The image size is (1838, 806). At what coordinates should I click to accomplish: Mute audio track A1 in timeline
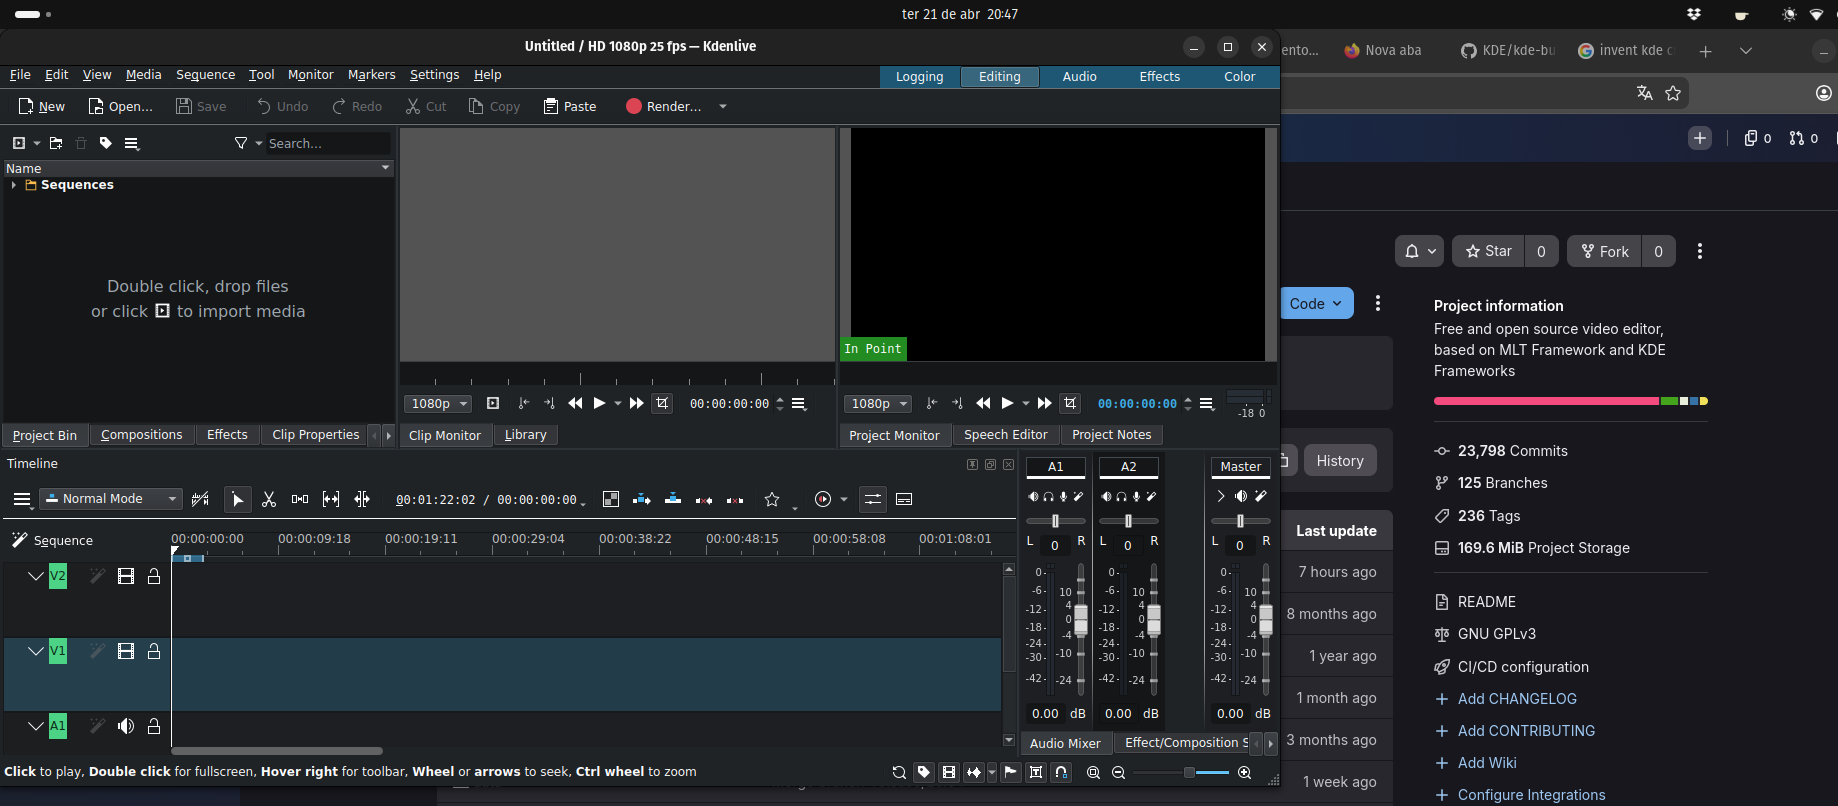[x=126, y=726]
